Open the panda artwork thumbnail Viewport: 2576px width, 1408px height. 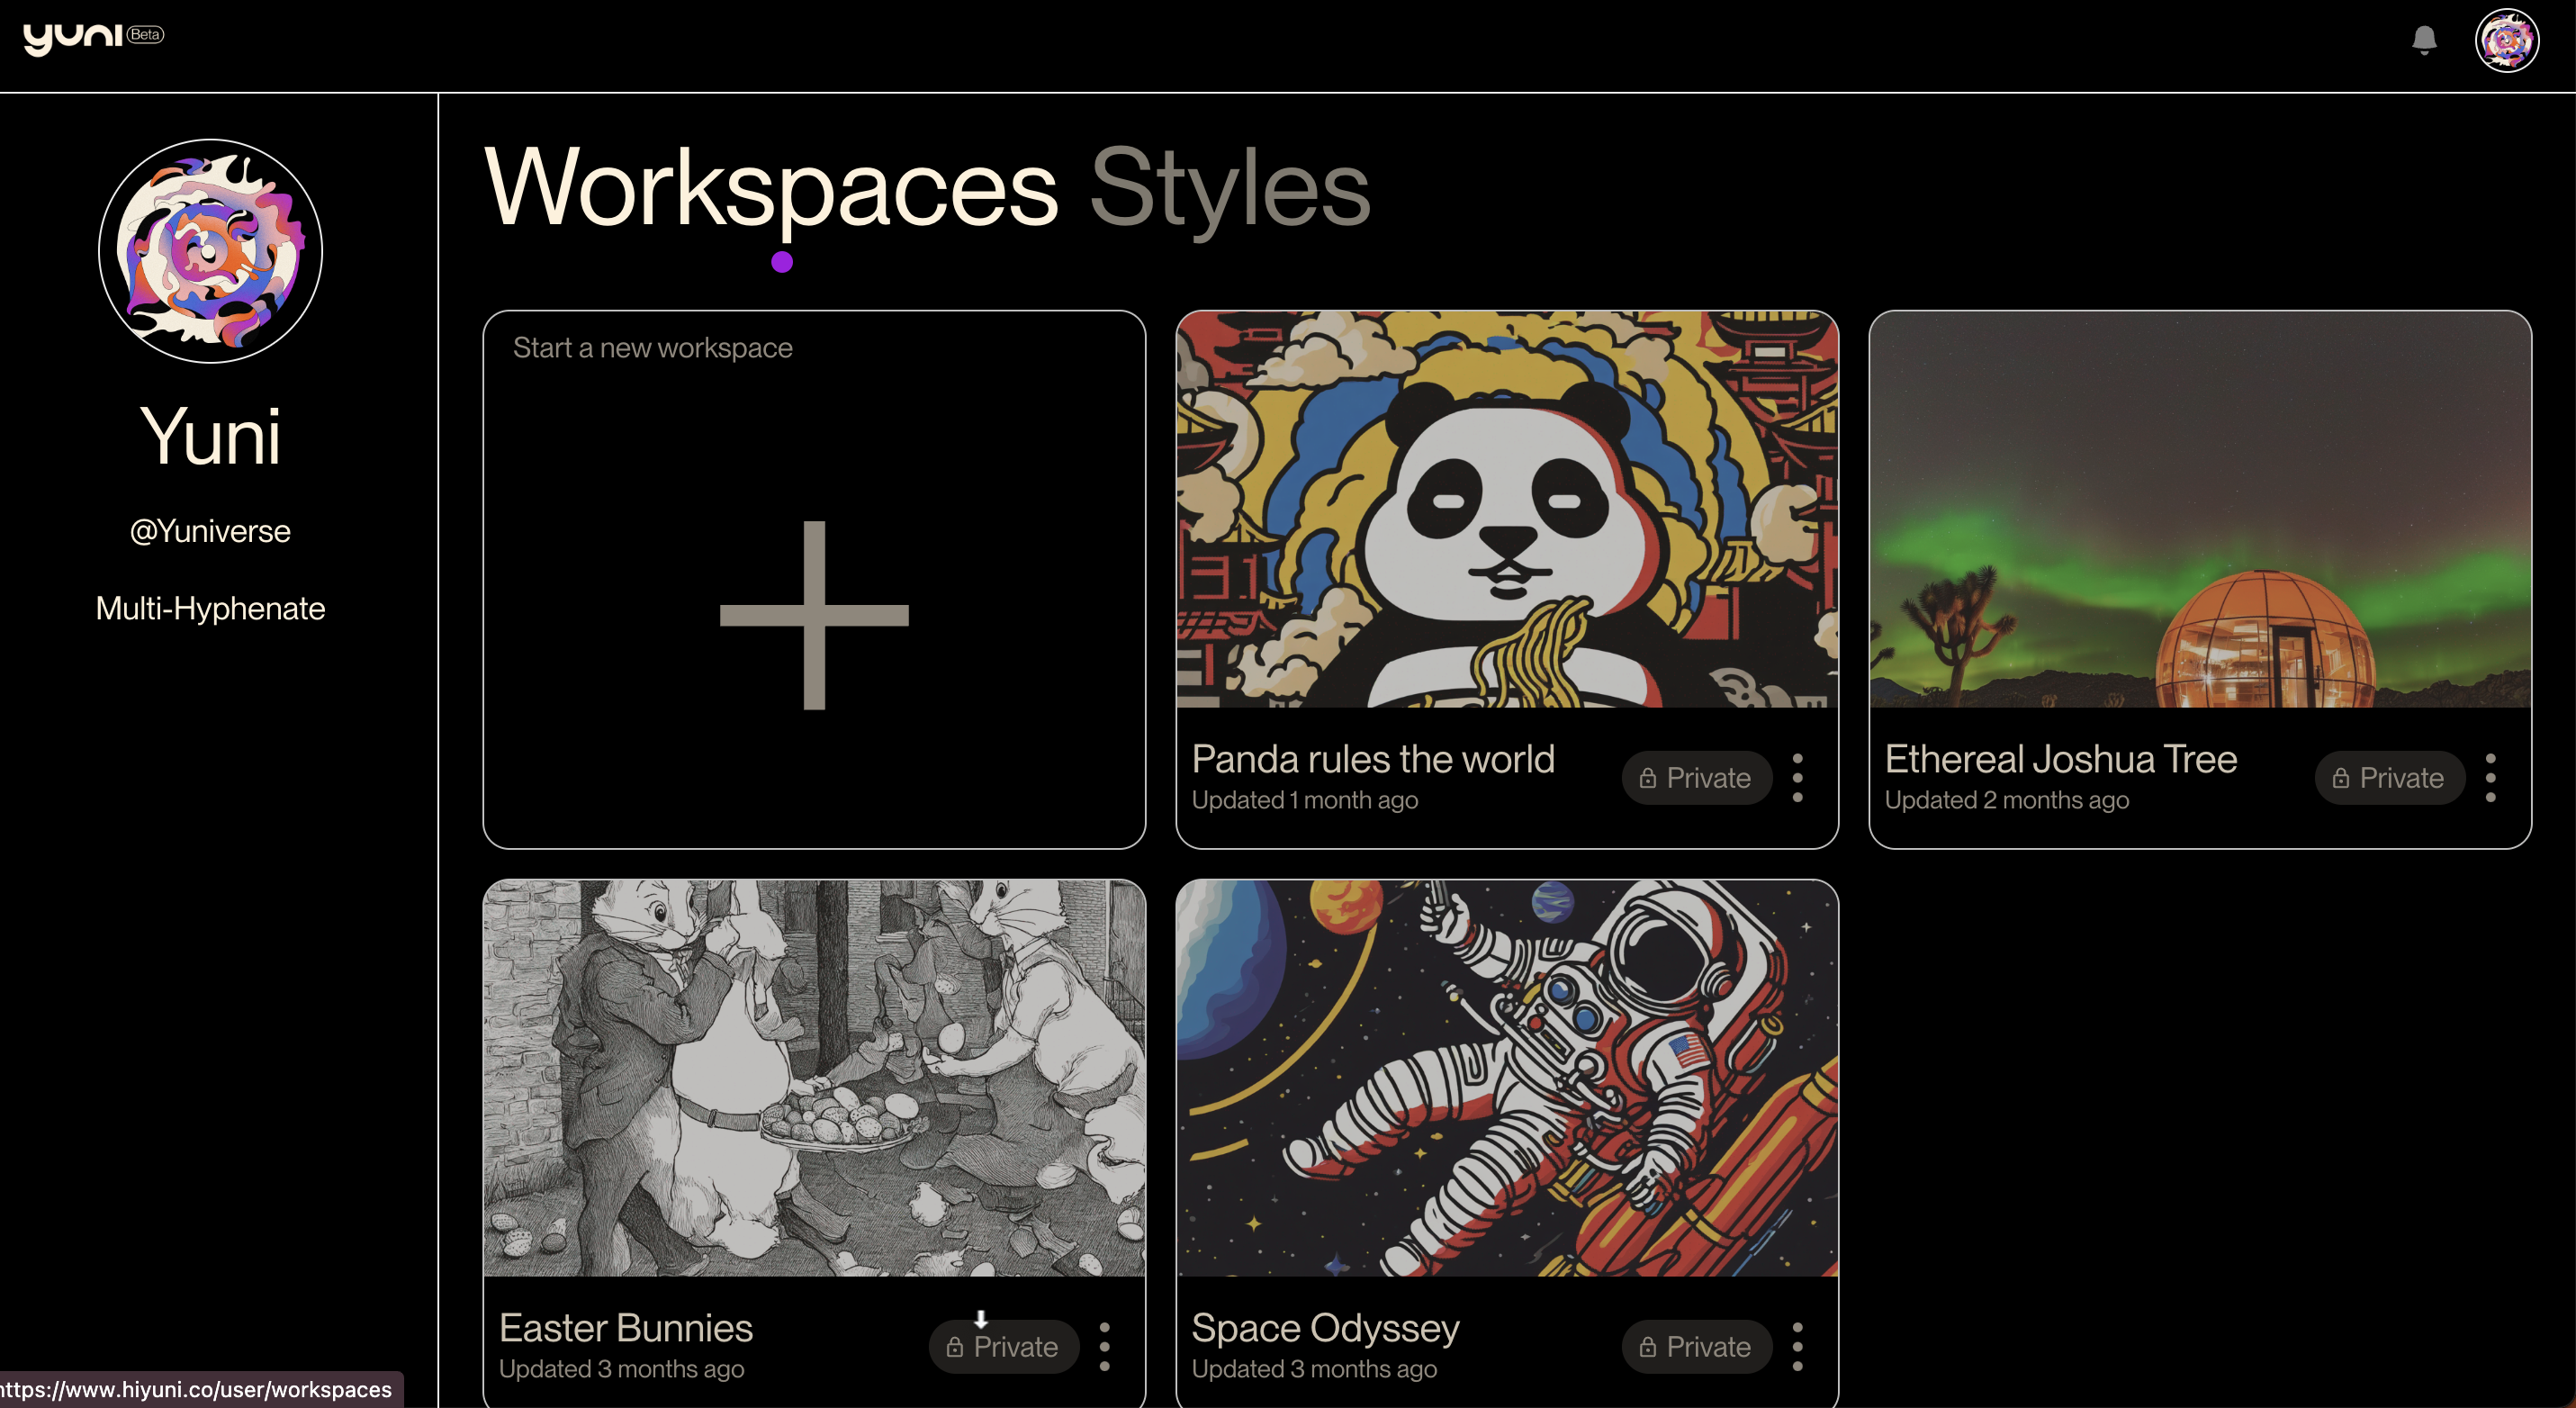coord(1506,510)
